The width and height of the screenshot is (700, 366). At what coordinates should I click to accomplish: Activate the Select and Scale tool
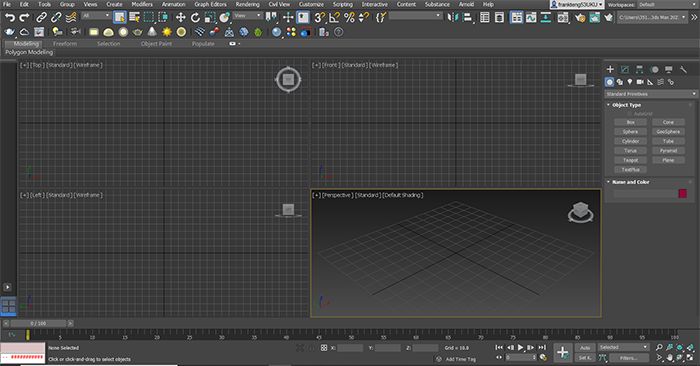[210, 17]
